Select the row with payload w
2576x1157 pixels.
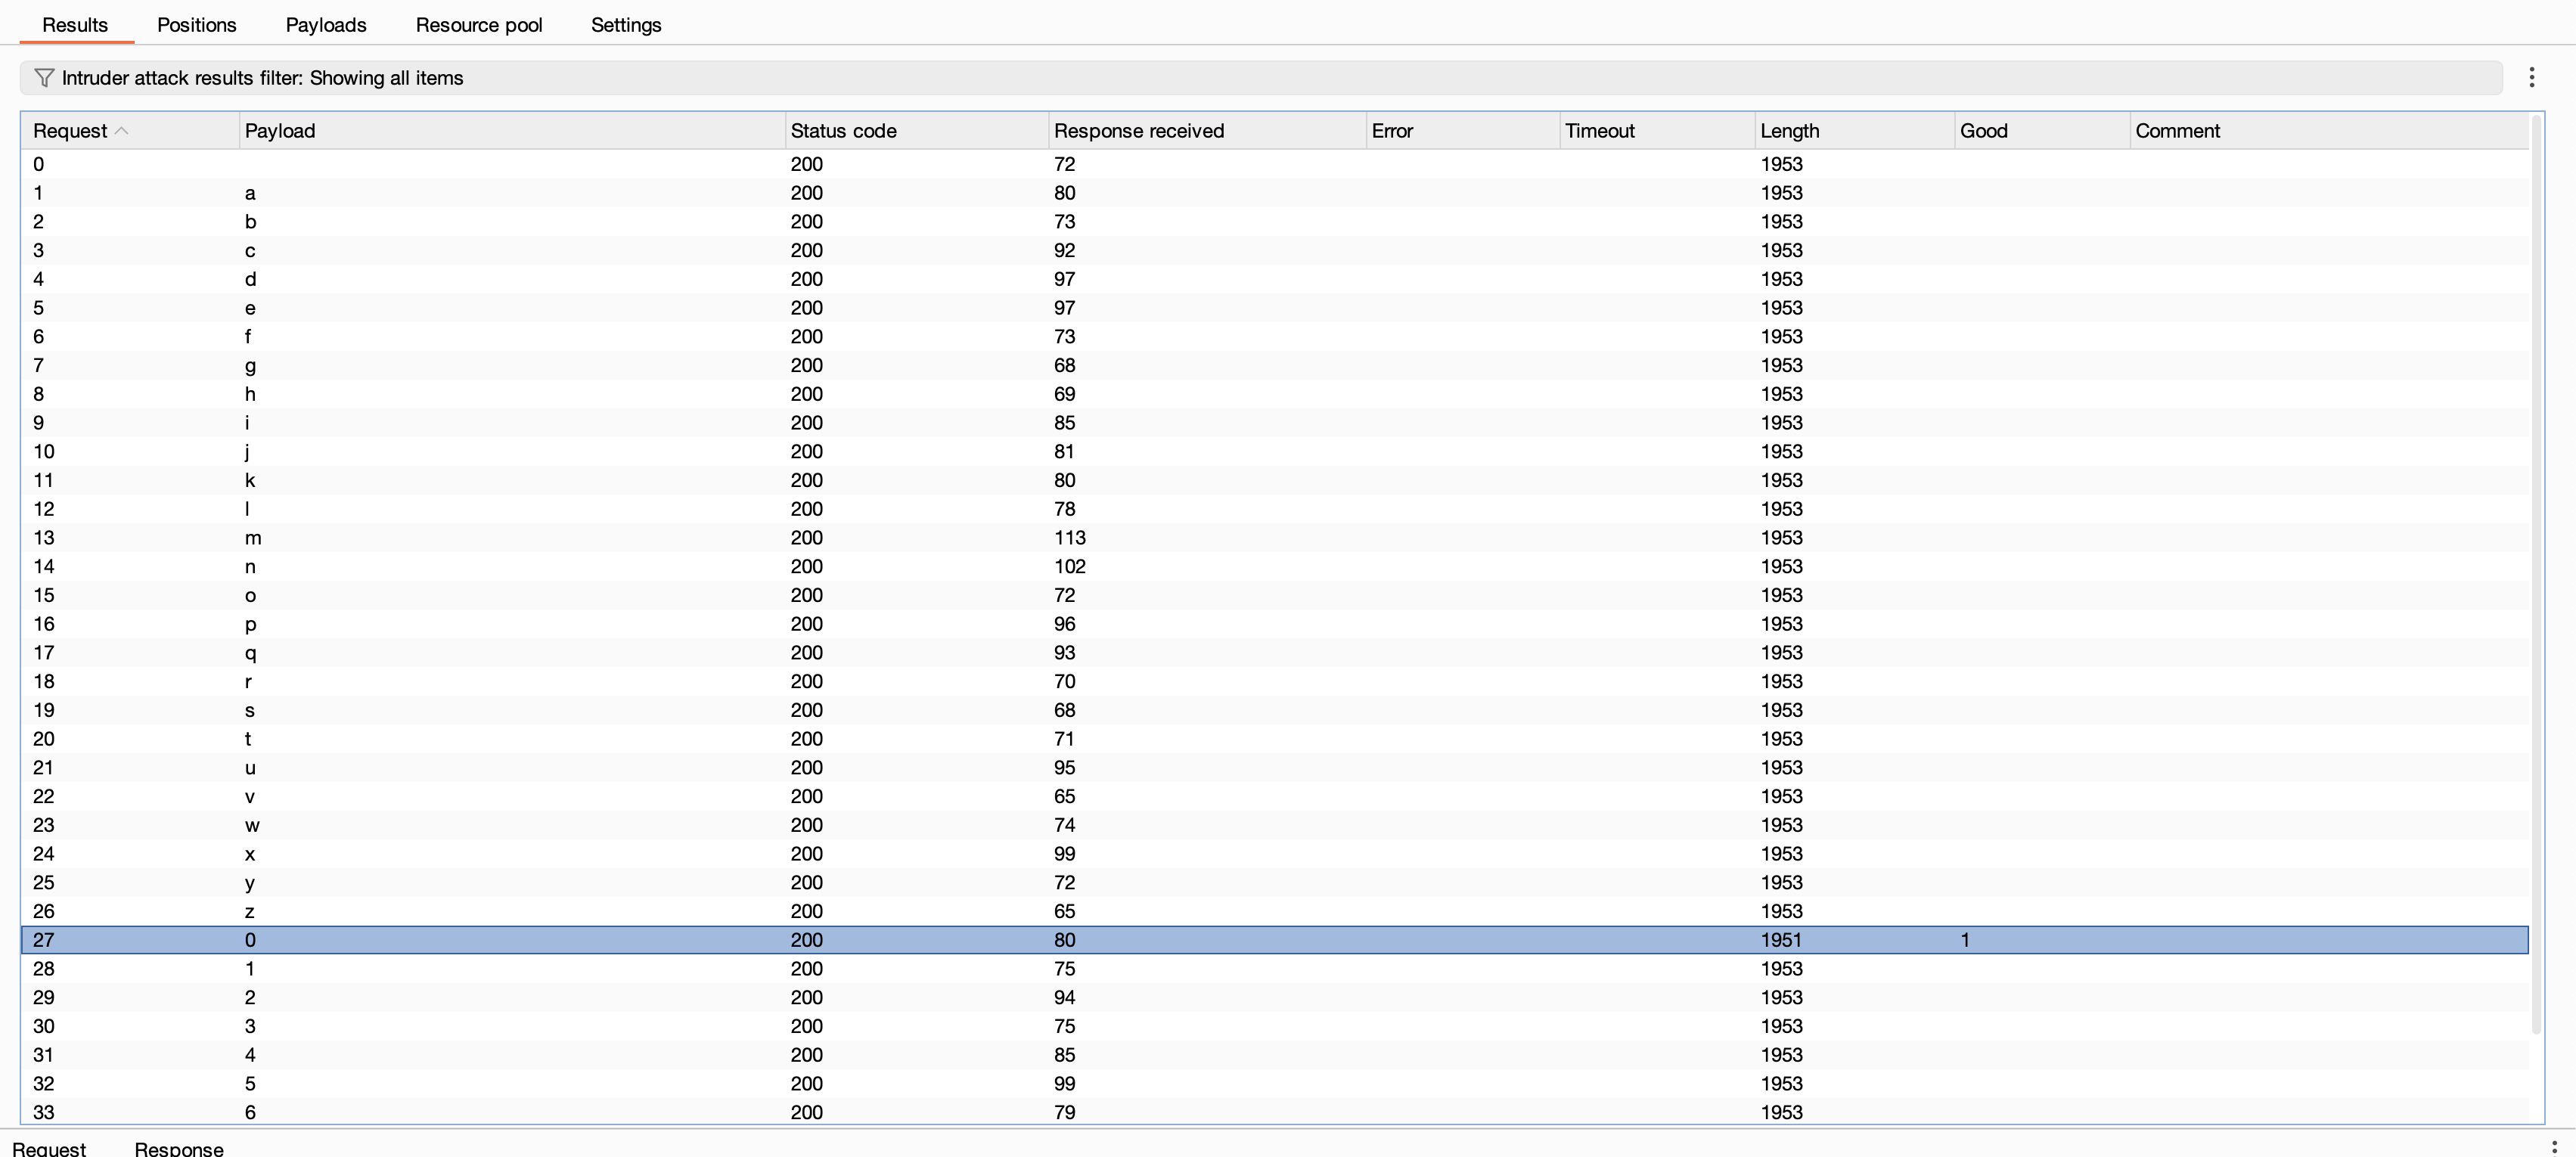click(x=1275, y=825)
